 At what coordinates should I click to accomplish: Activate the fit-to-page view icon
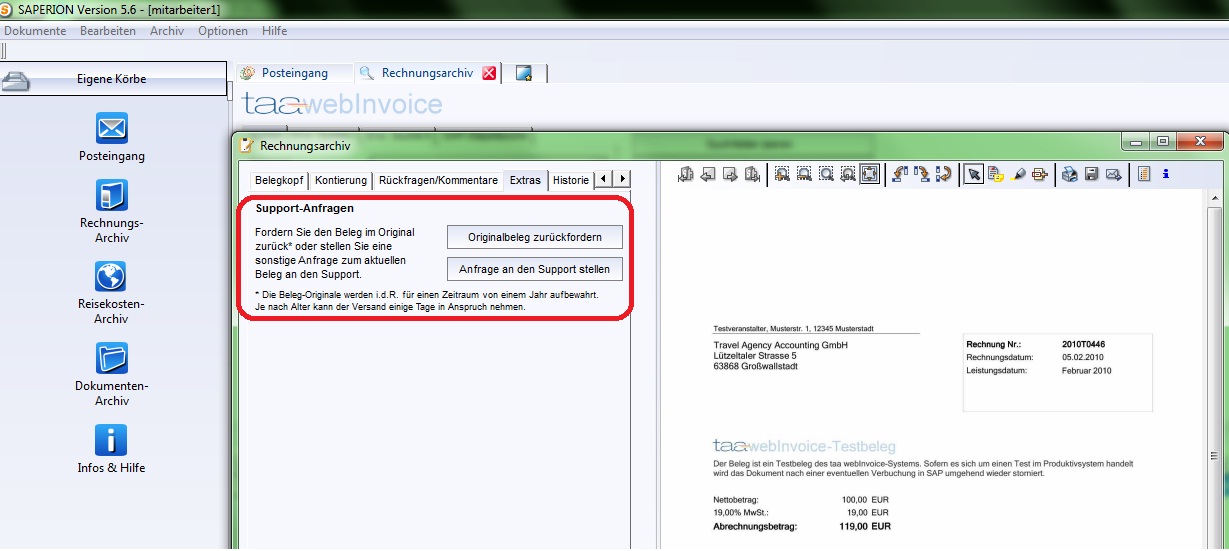pos(870,174)
